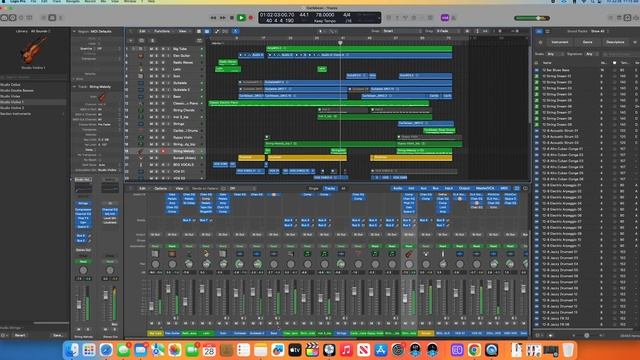Toggle the metronome button beside count-in
Image resolution: width=640 pixels, height=360 pixels.
tap(453, 18)
